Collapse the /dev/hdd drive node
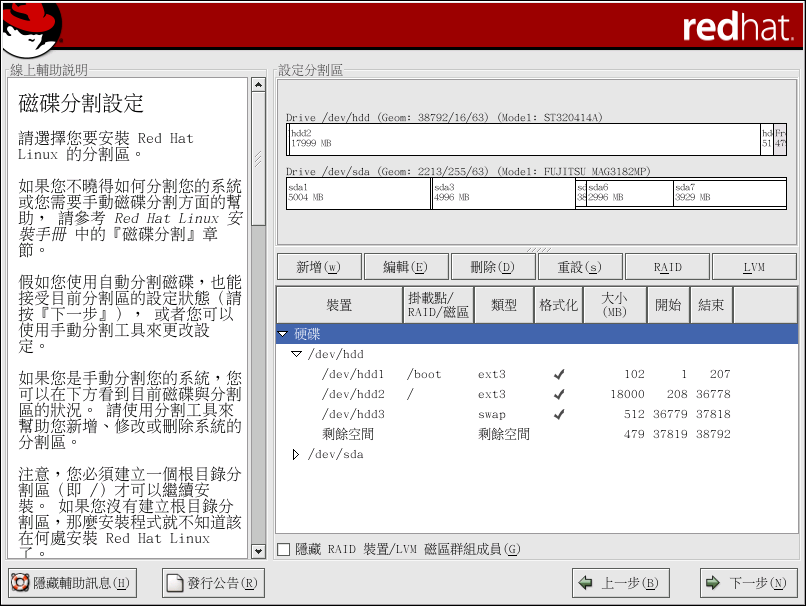806x606 pixels. click(296, 354)
